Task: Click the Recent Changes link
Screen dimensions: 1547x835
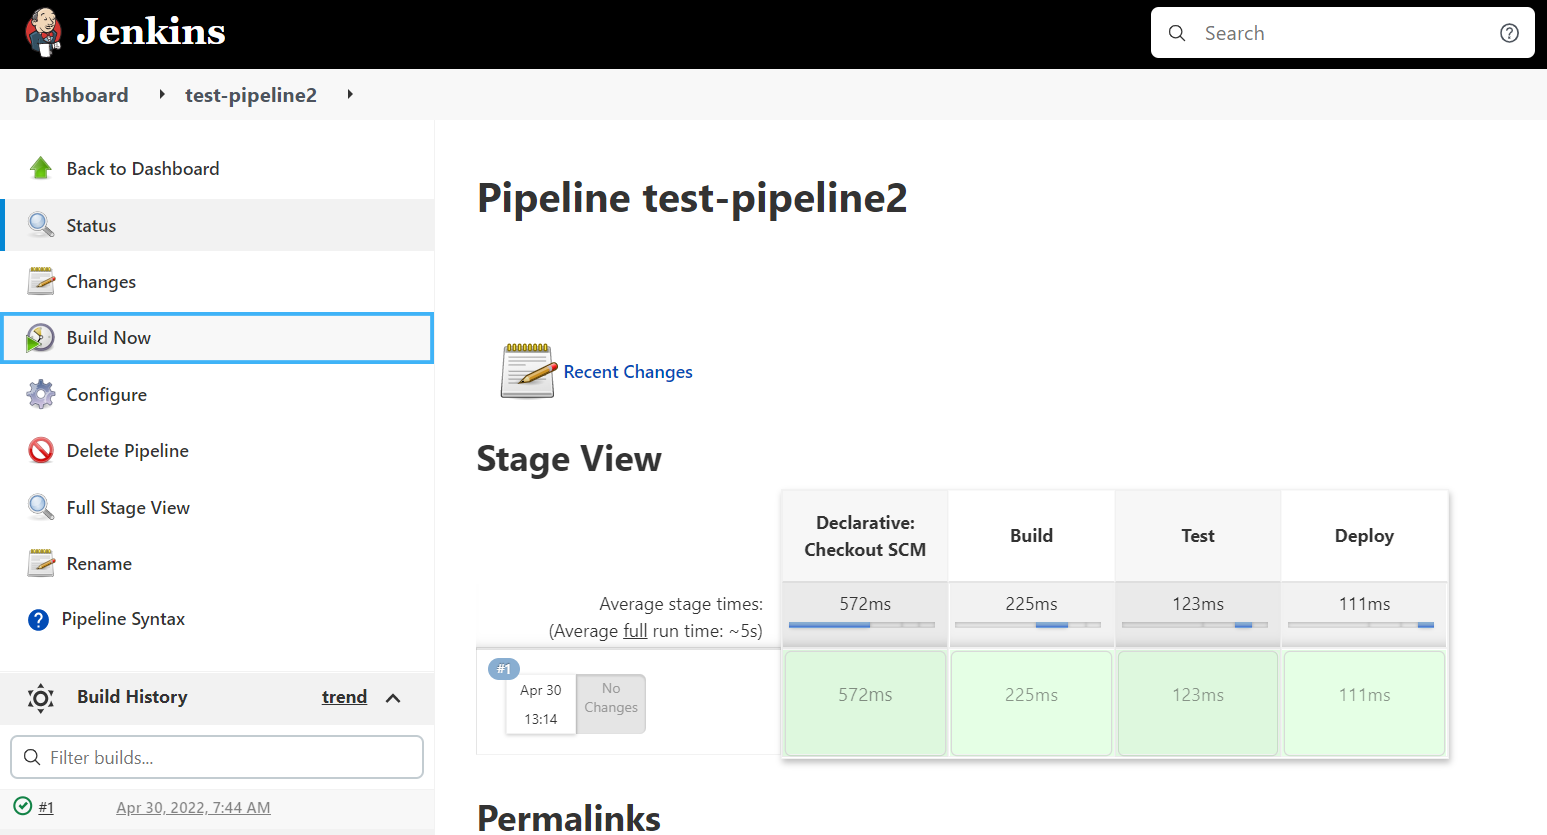Action: pyautogui.click(x=628, y=372)
